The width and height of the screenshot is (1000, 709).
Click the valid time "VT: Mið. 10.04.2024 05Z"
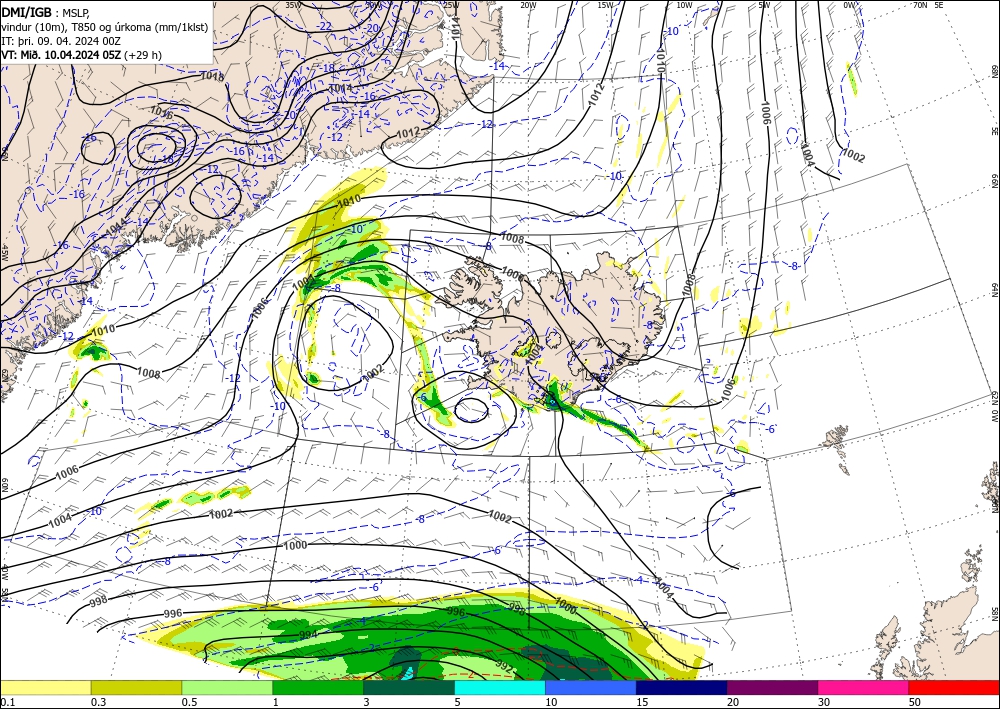coord(61,55)
